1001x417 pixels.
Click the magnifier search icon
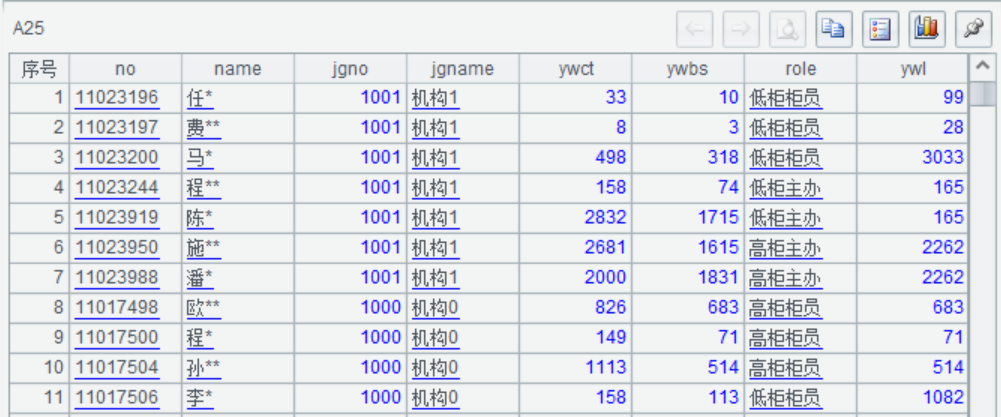click(788, 29)
